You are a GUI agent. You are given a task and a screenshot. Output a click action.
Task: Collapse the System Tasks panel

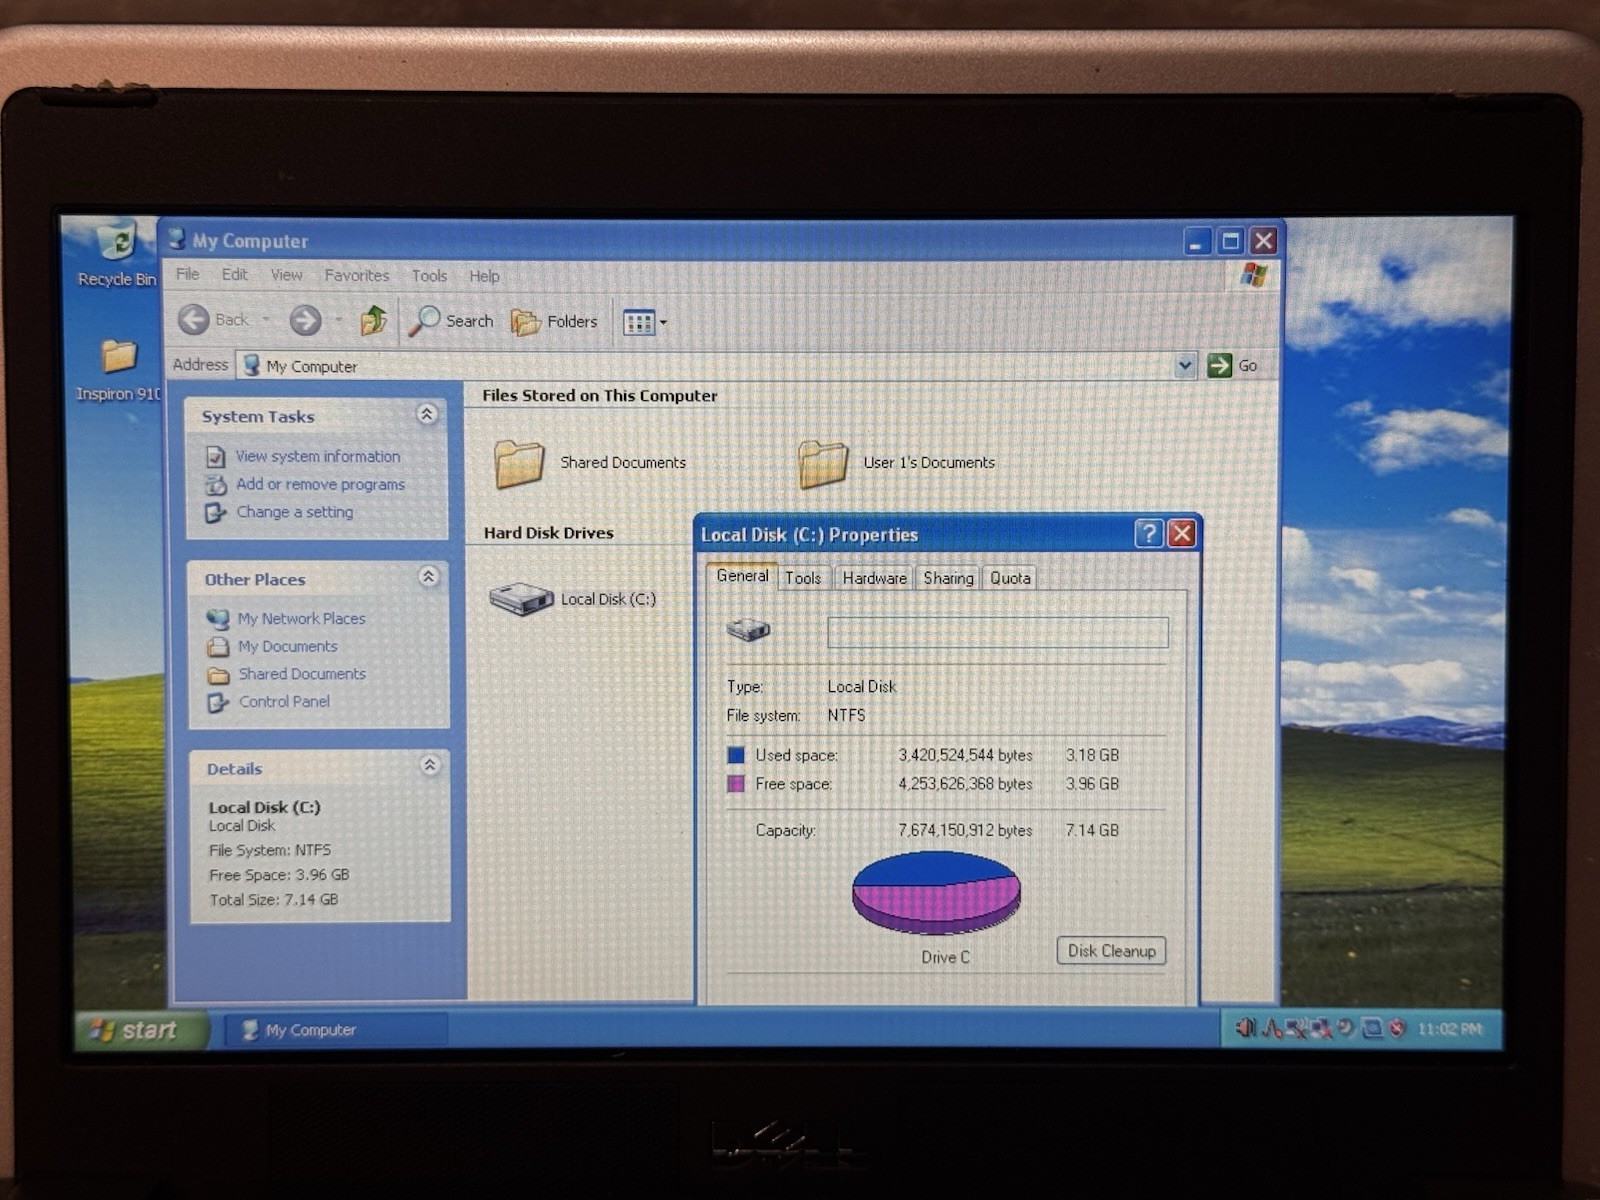pyautogui.click(x=427, y=414)
